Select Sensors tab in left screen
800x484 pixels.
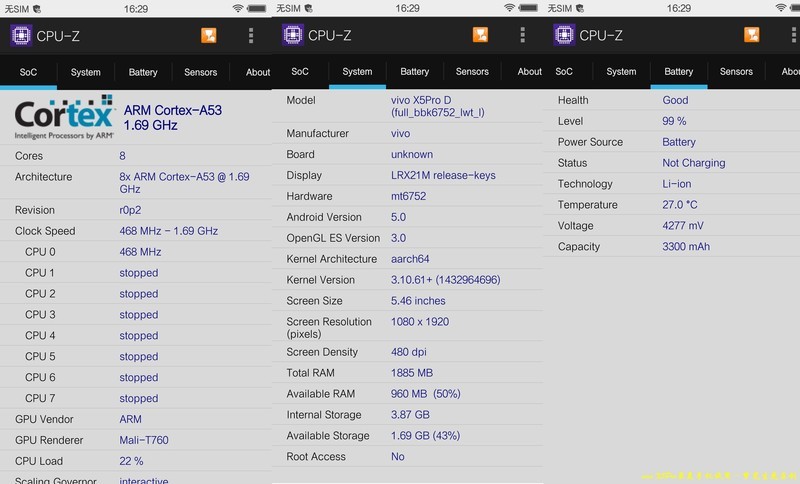(201, 72)
